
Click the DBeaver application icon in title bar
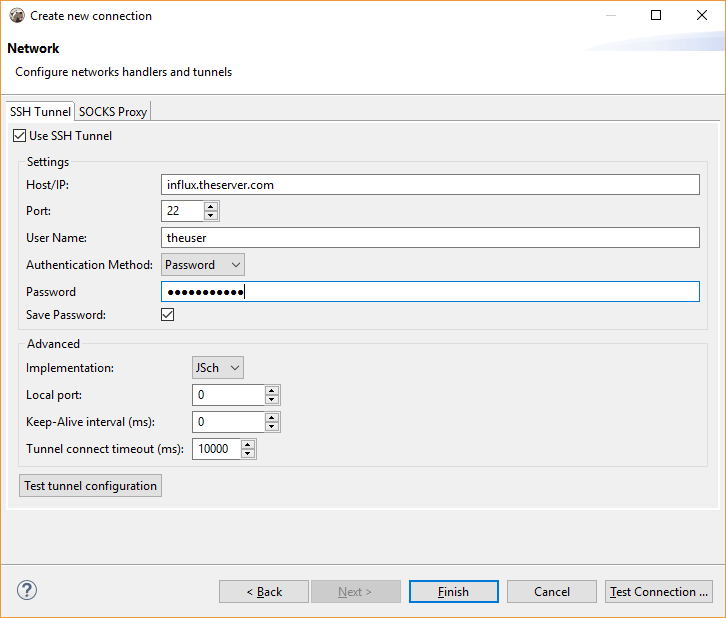17,15
